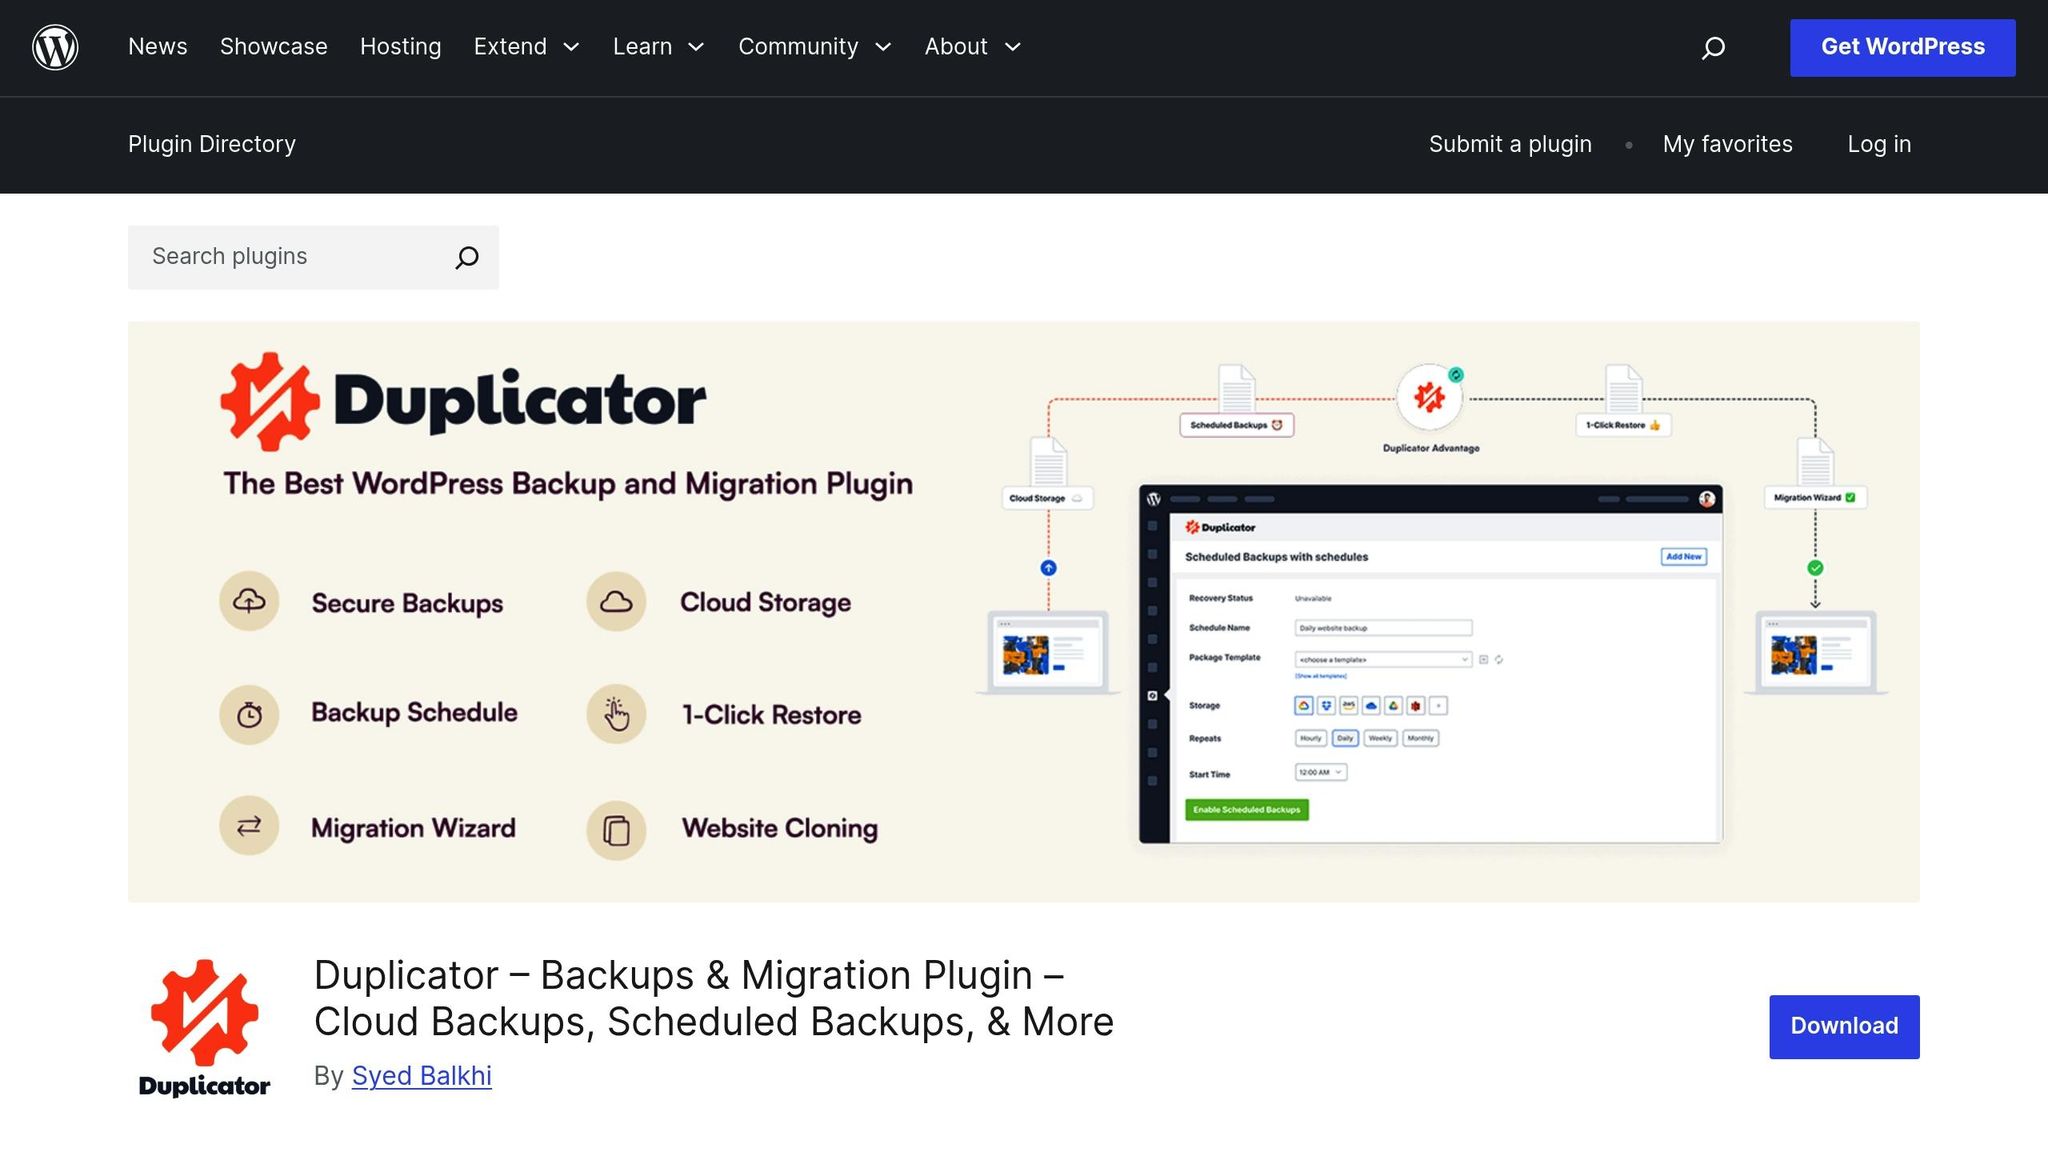Screen dimensions: 2048x1152
Task: Open the Extend menu item
Action: [x=510, y=47]
